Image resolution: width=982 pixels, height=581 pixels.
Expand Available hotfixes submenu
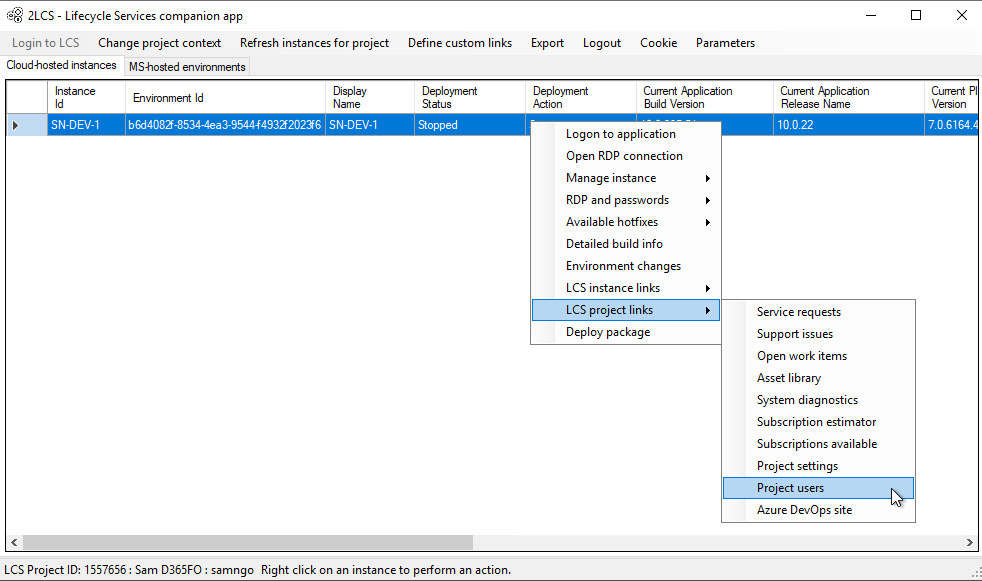[x=626, y=222]
